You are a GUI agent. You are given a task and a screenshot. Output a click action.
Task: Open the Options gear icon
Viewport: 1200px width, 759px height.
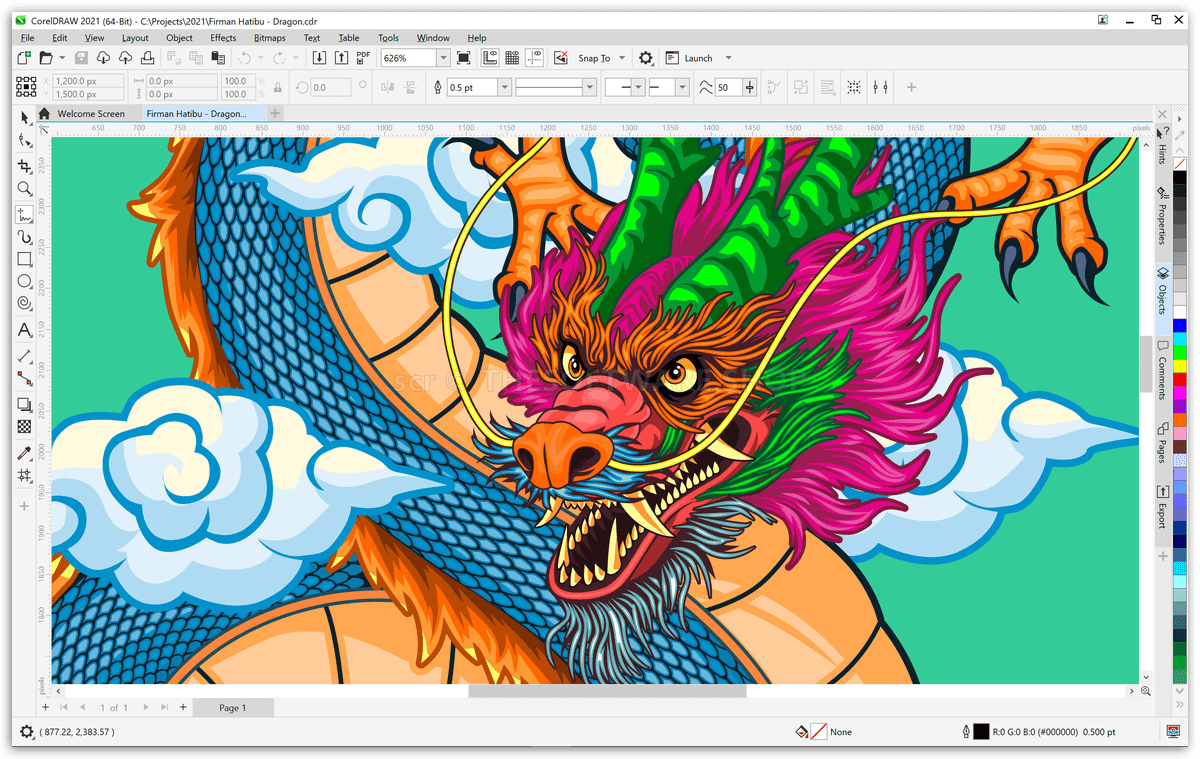click(x=646, y=59)
